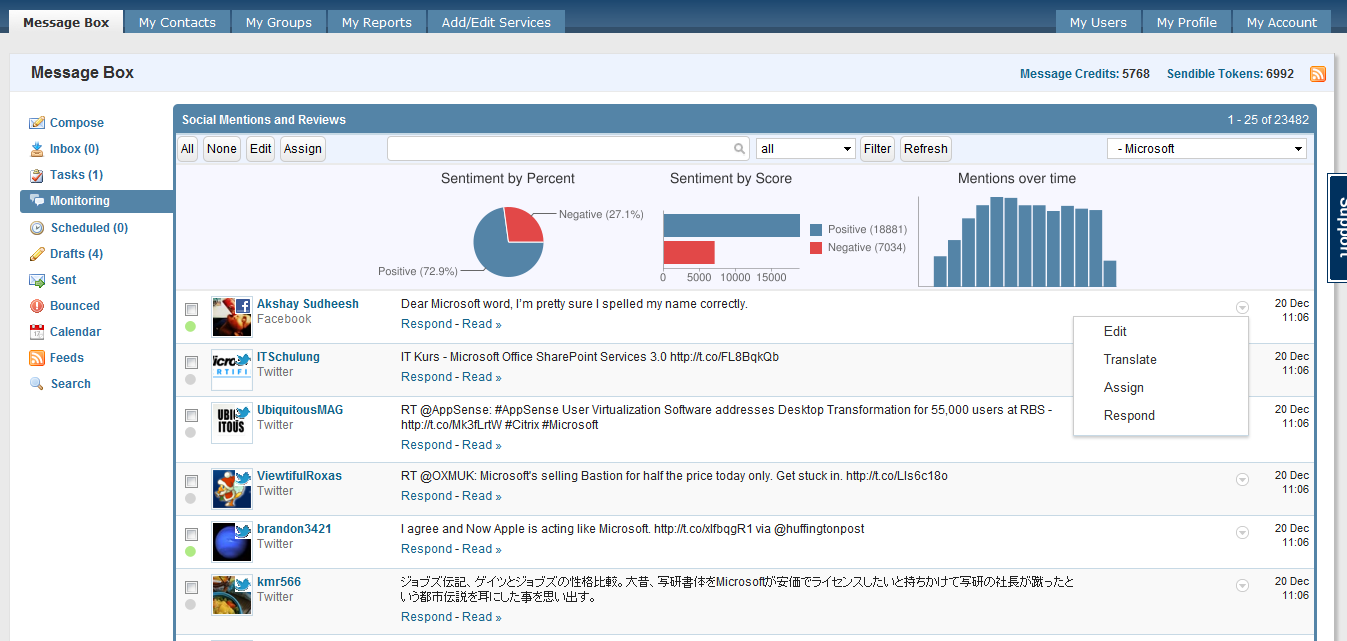Open the '- Microsoft' monitor dropdown
The height and width of the screenshot is (641, 1347).
[x=1207, y=149]
